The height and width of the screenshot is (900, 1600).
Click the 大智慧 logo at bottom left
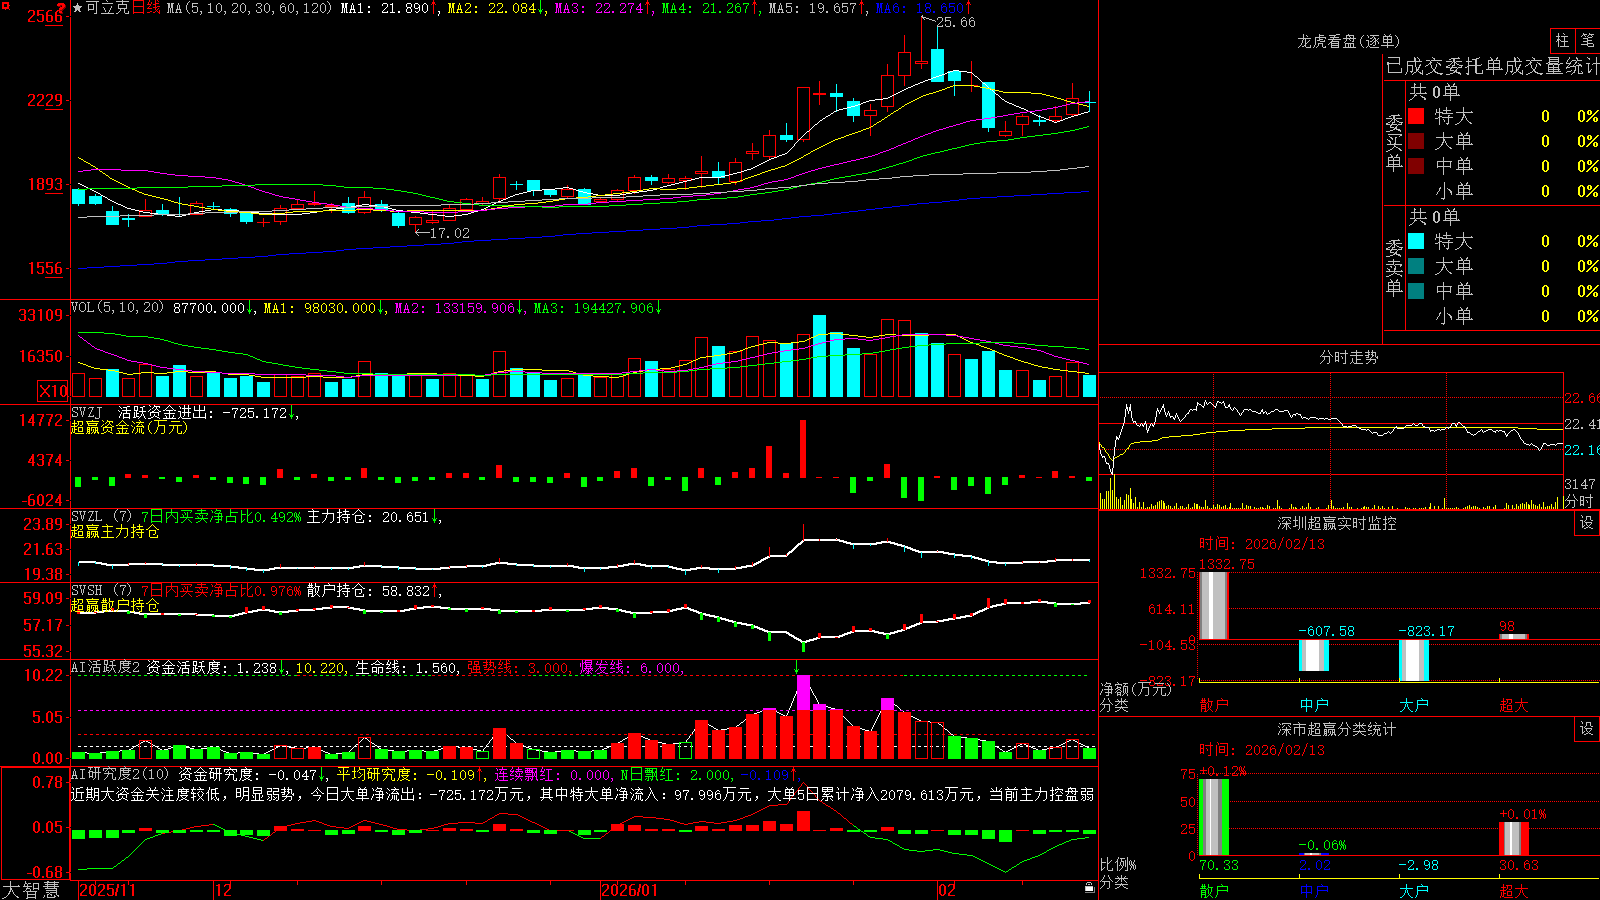31,890
